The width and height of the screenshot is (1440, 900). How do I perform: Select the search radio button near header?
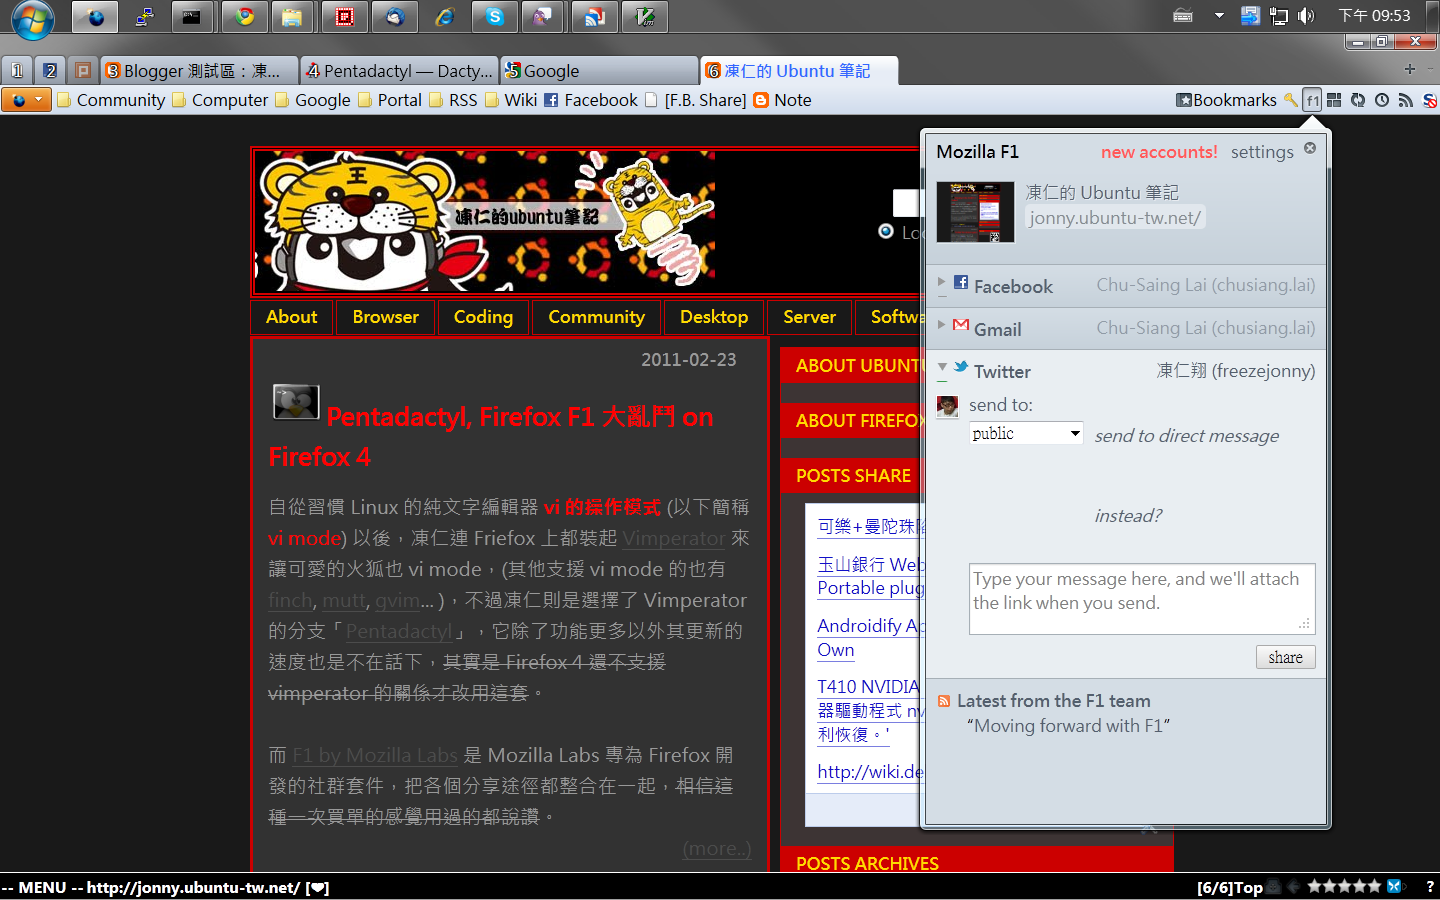(885, 231)
